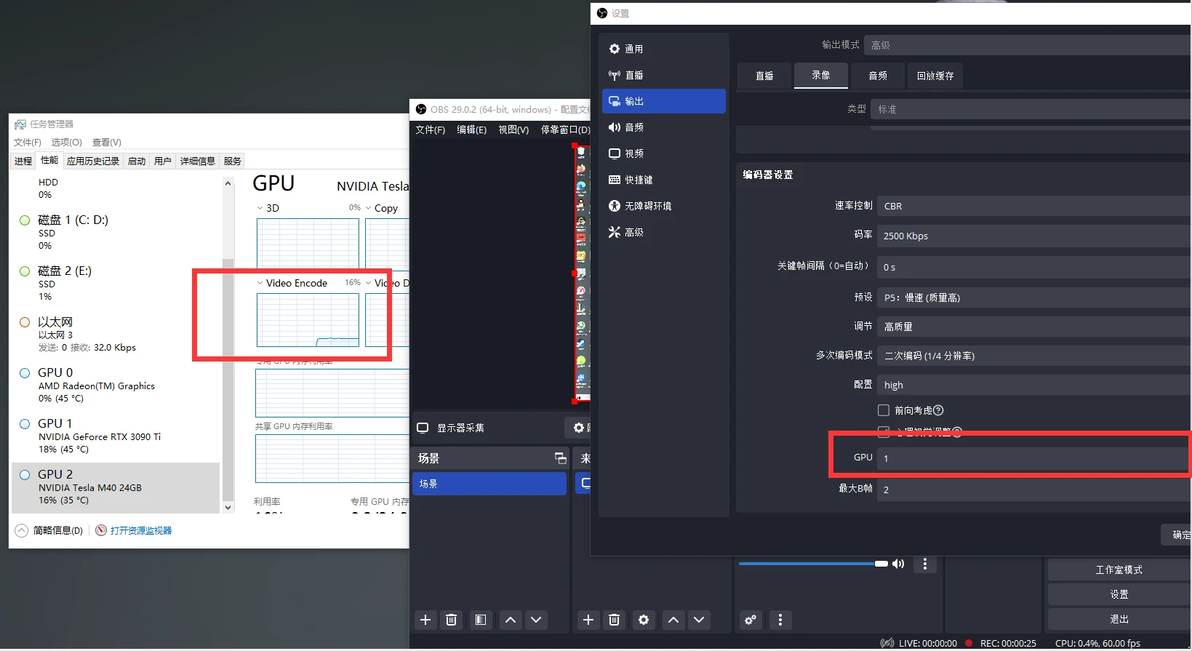Image resolution: width=1192 pixels, height=651 pixels.
Task: Move the source down in Sources dock
Action: point(699,620)
